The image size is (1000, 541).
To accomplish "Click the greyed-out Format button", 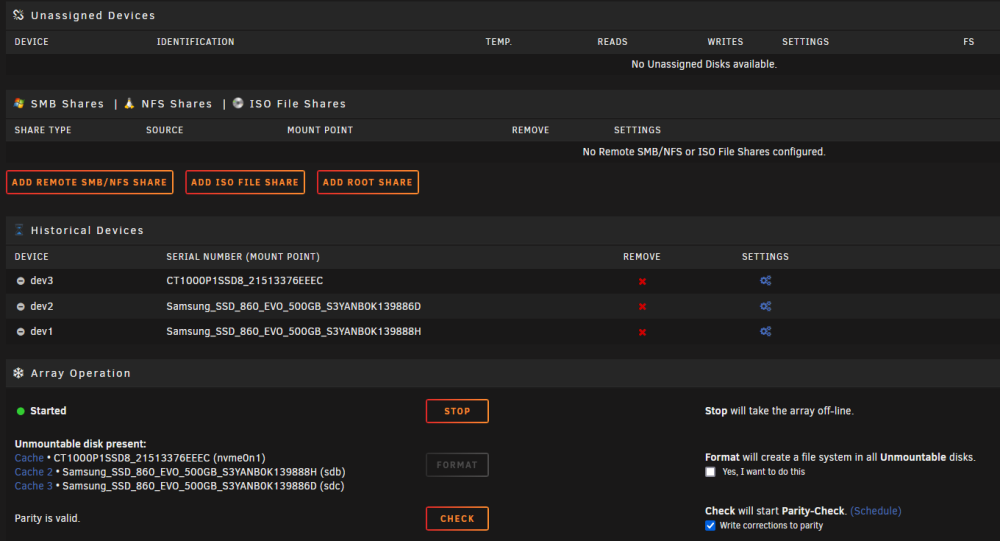I will pyautogui.click(x=457, y=464).
